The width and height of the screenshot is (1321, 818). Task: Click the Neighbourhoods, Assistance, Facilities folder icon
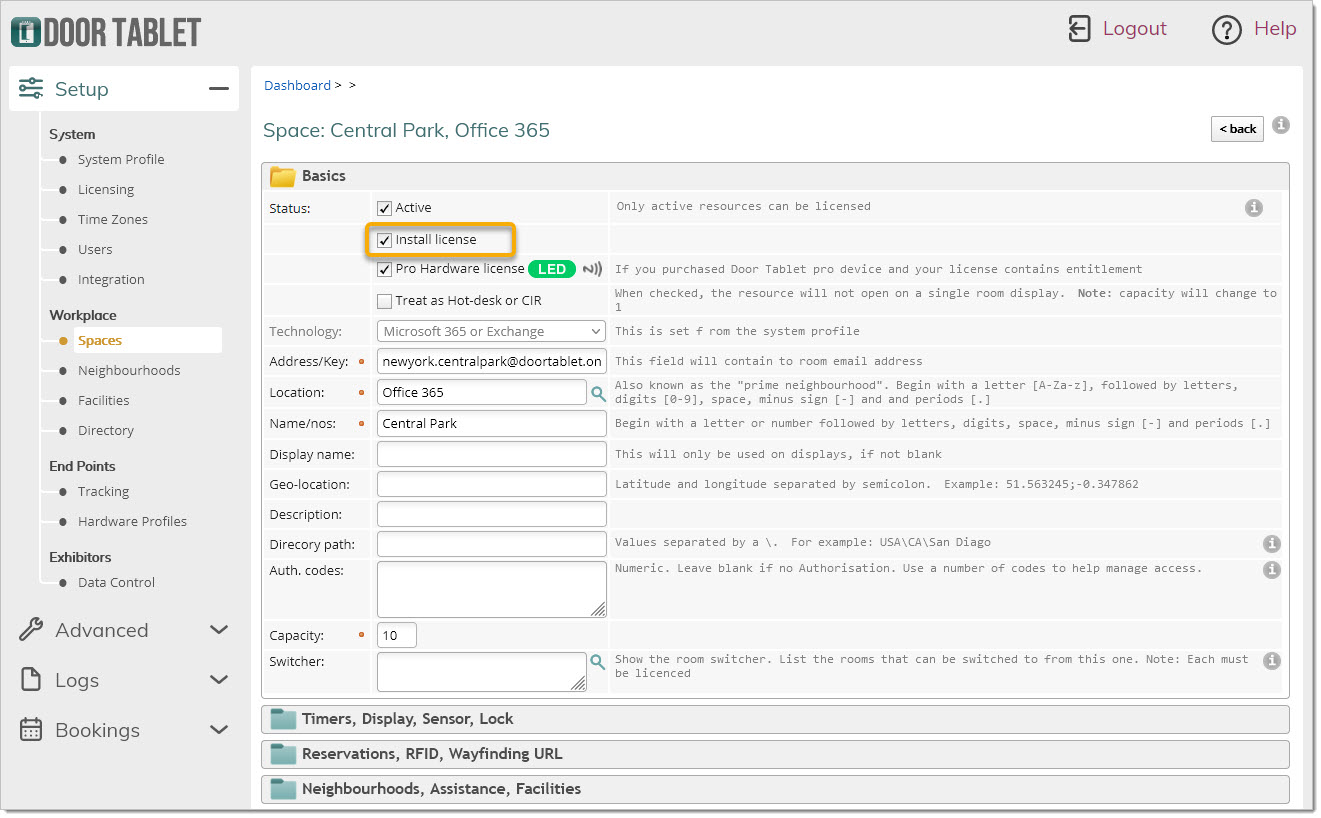click(283, 790)
